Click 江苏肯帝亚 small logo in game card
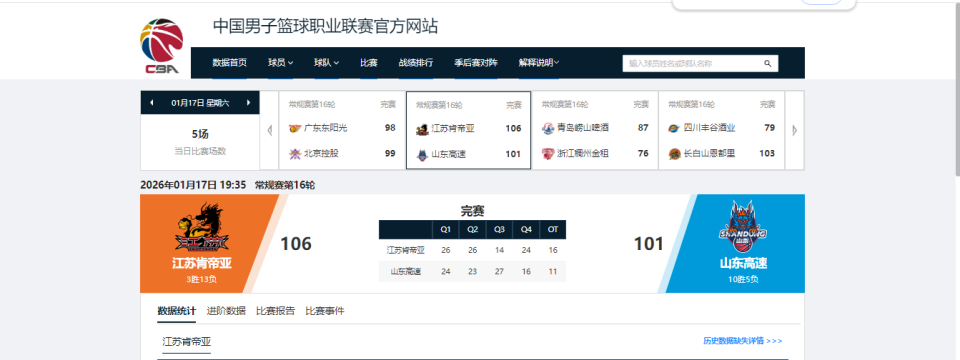Image resolution: width=960 pixels, height=360 pixels. click(422, 129)
